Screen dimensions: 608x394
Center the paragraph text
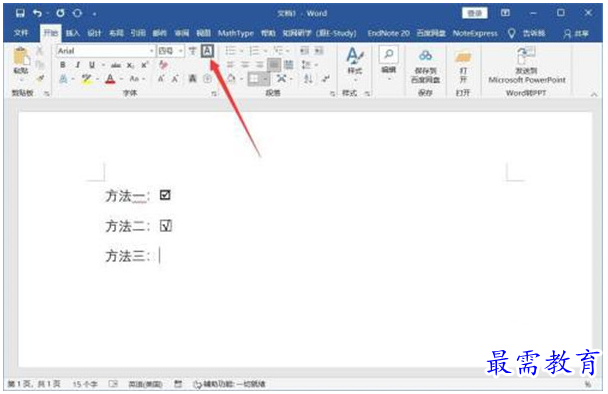(245, 64)
